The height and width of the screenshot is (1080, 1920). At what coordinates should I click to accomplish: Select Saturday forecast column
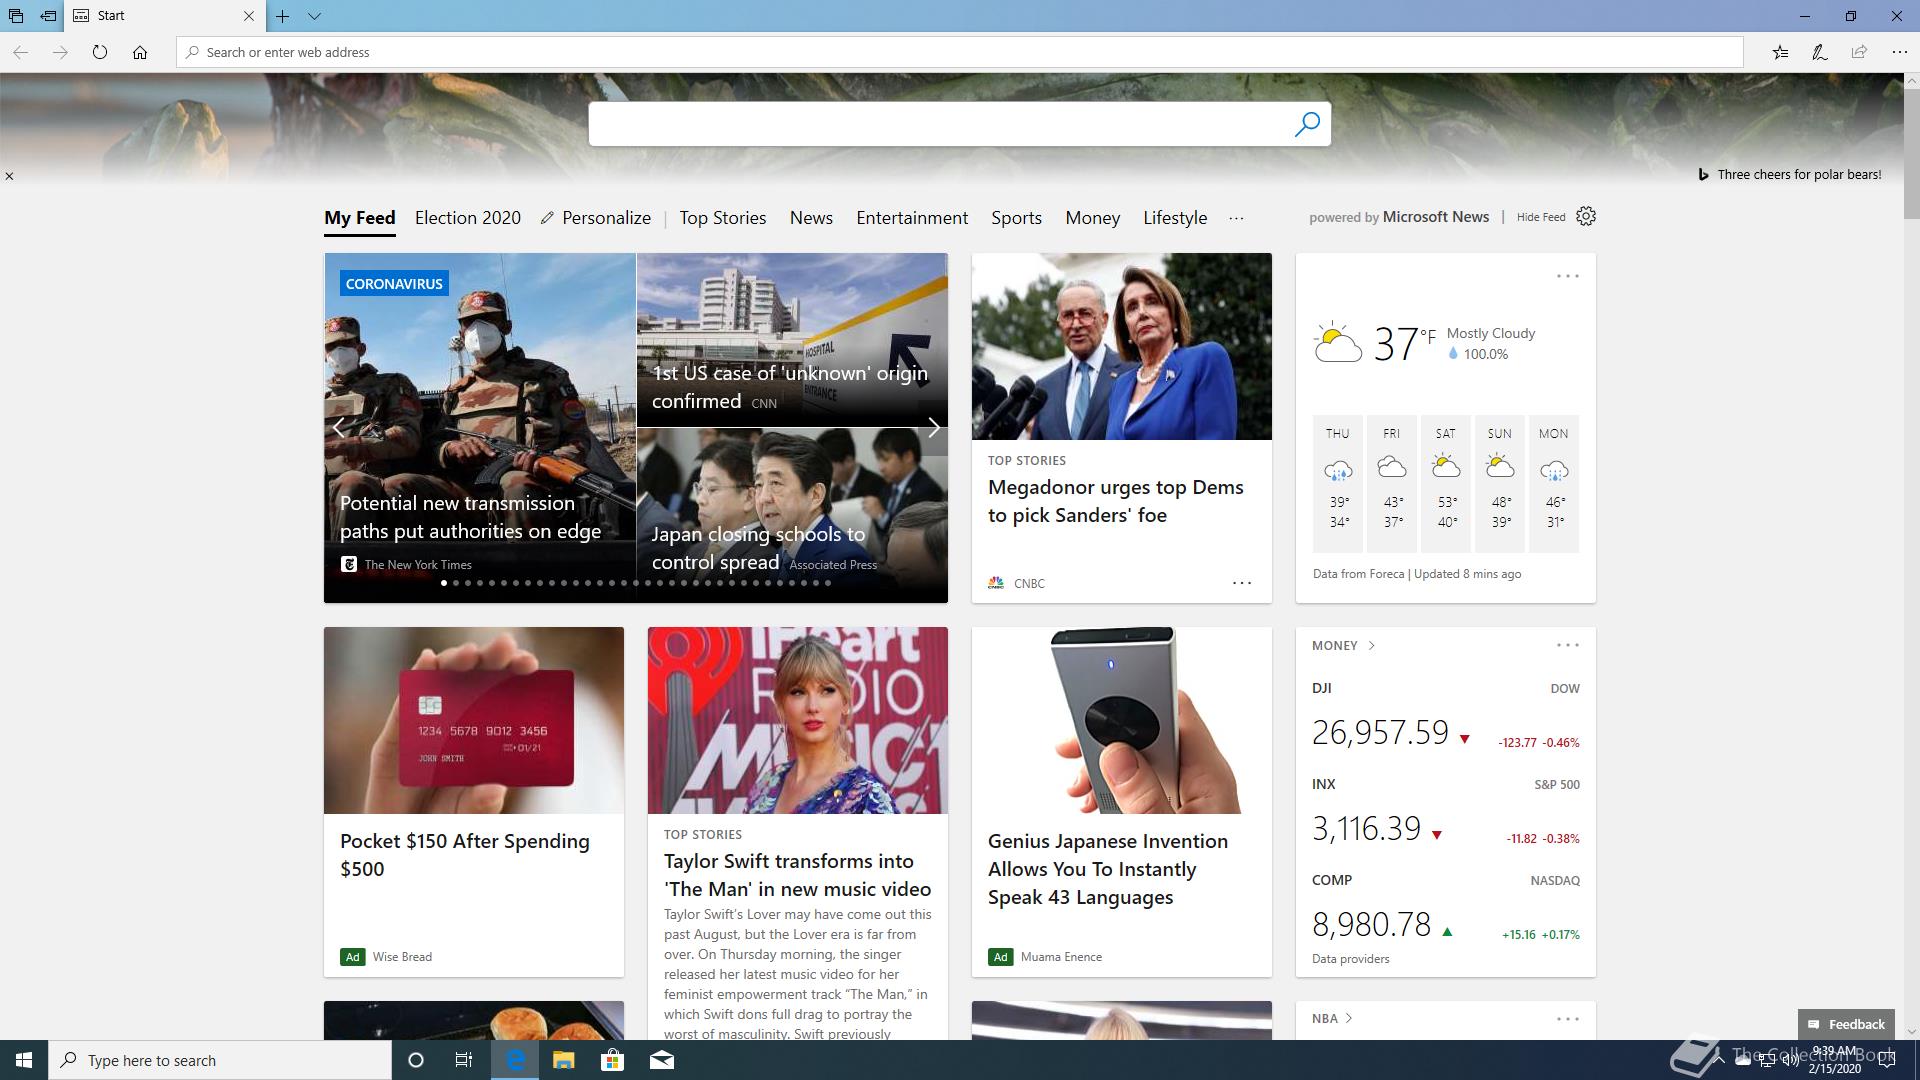[x=1446, y=484]
